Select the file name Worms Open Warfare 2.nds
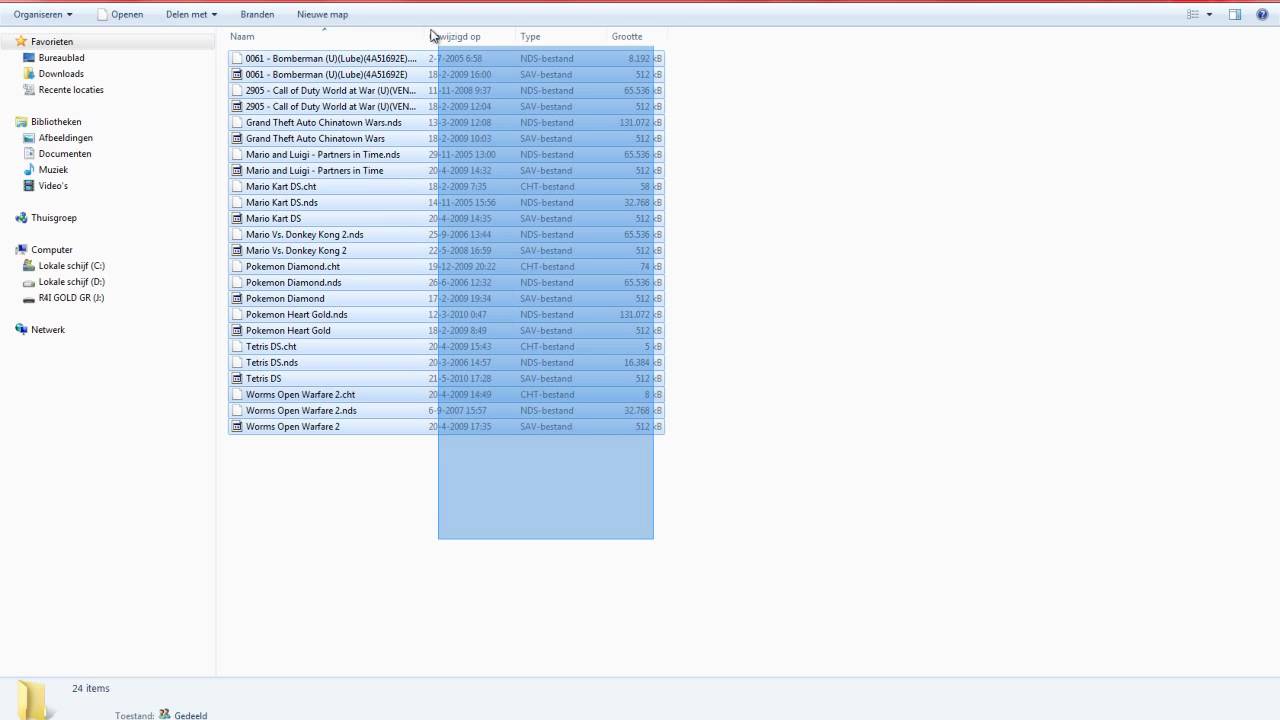The image size is (1280, 720). 301,410
